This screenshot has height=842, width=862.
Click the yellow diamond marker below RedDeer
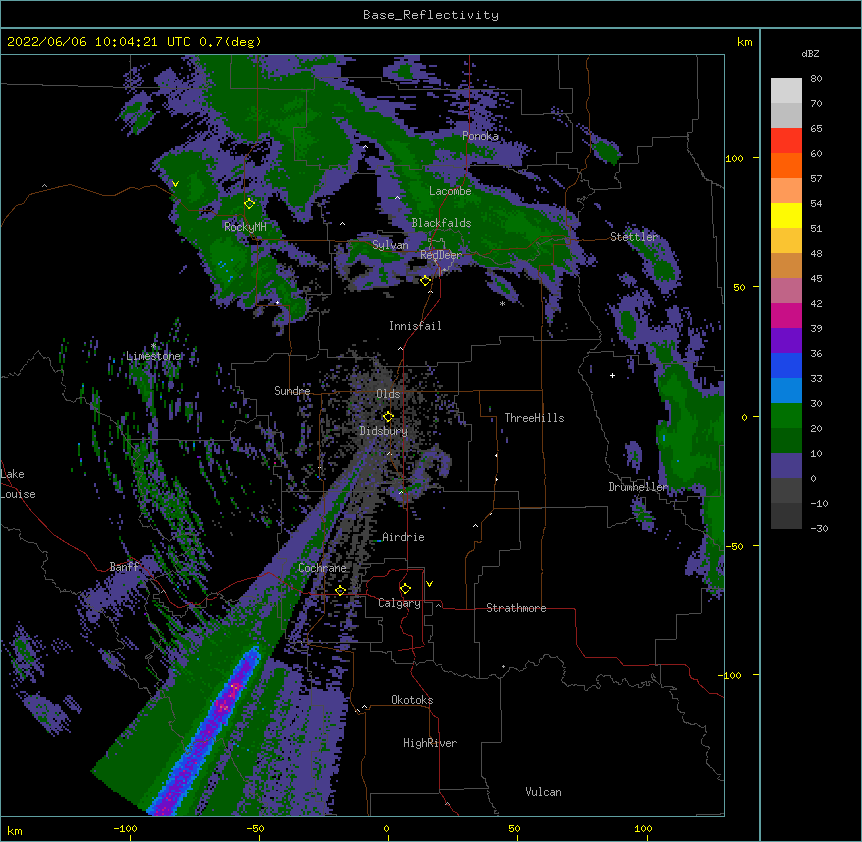[426, 280]
